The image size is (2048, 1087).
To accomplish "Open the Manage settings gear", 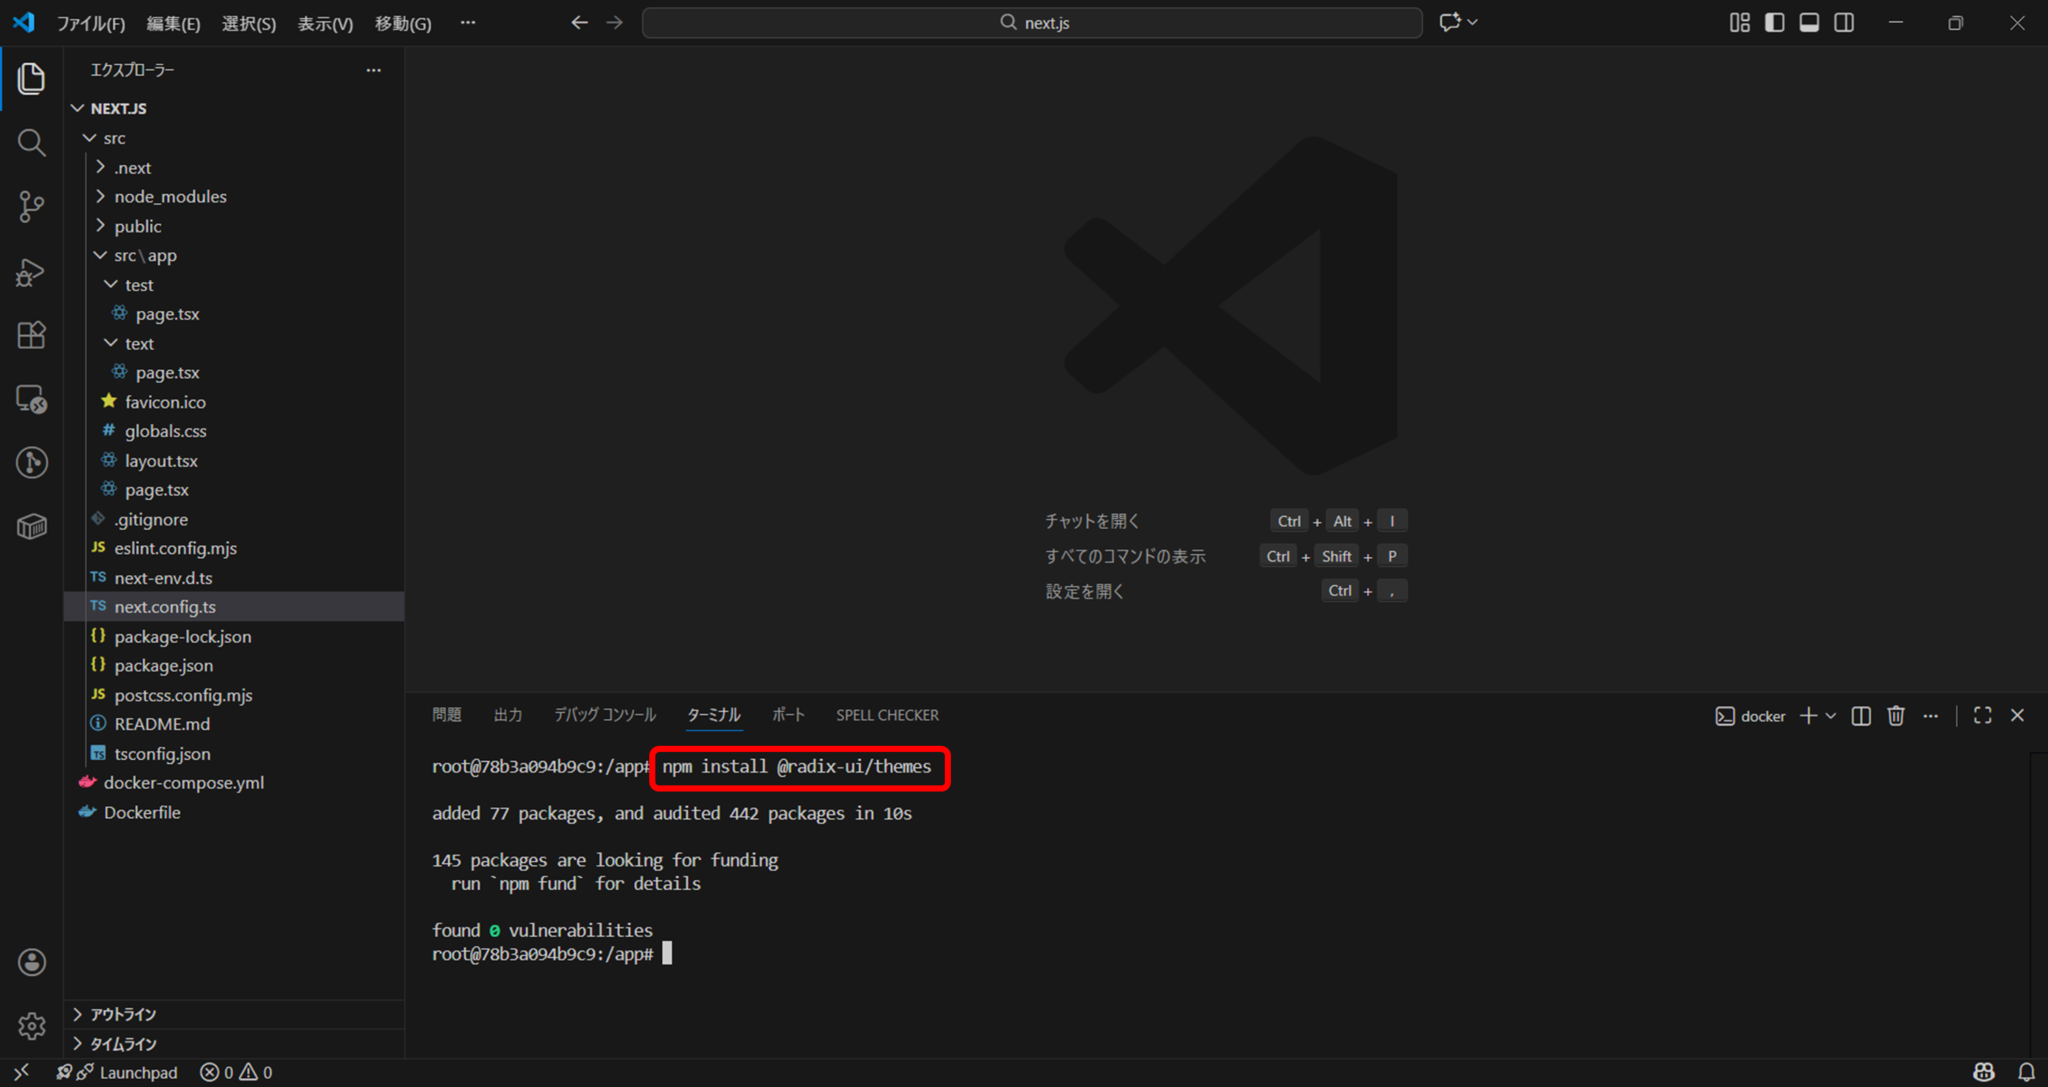I will 31,1026.
